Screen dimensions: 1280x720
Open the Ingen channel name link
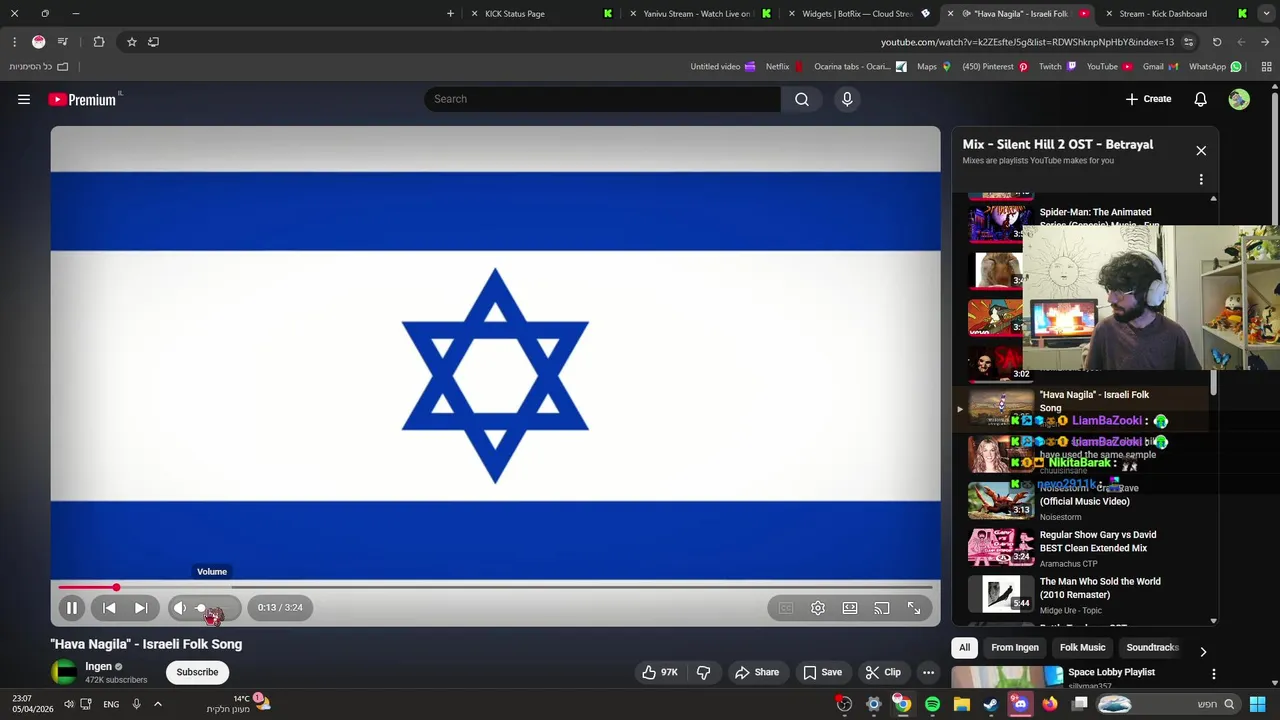(98, 666)
